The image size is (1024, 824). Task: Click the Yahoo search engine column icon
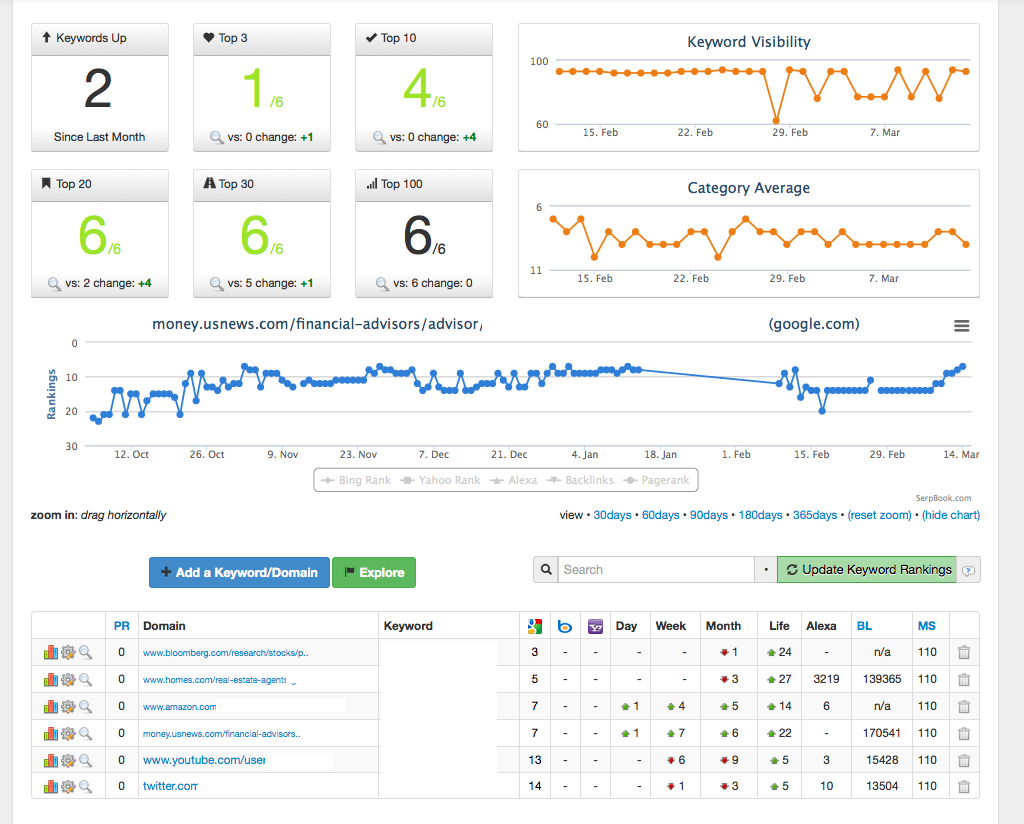pyautogui.click(x=595, y=626)
